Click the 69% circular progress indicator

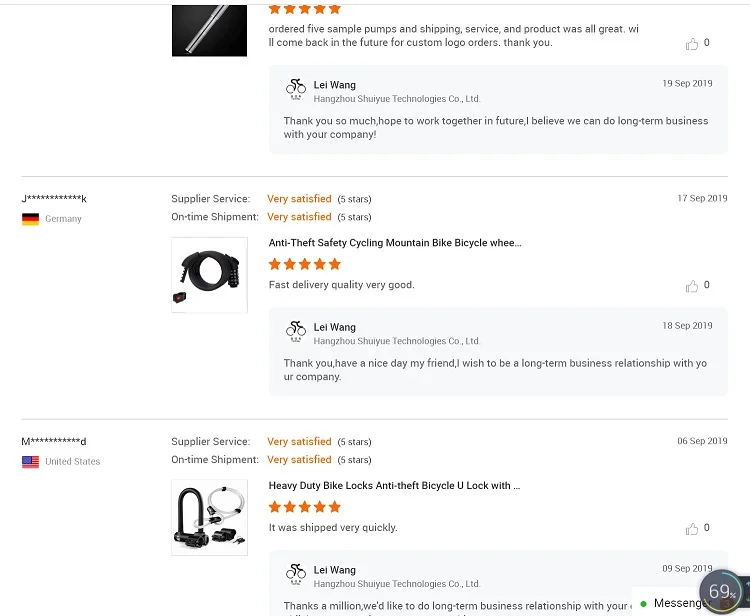[x=722, y=591]
